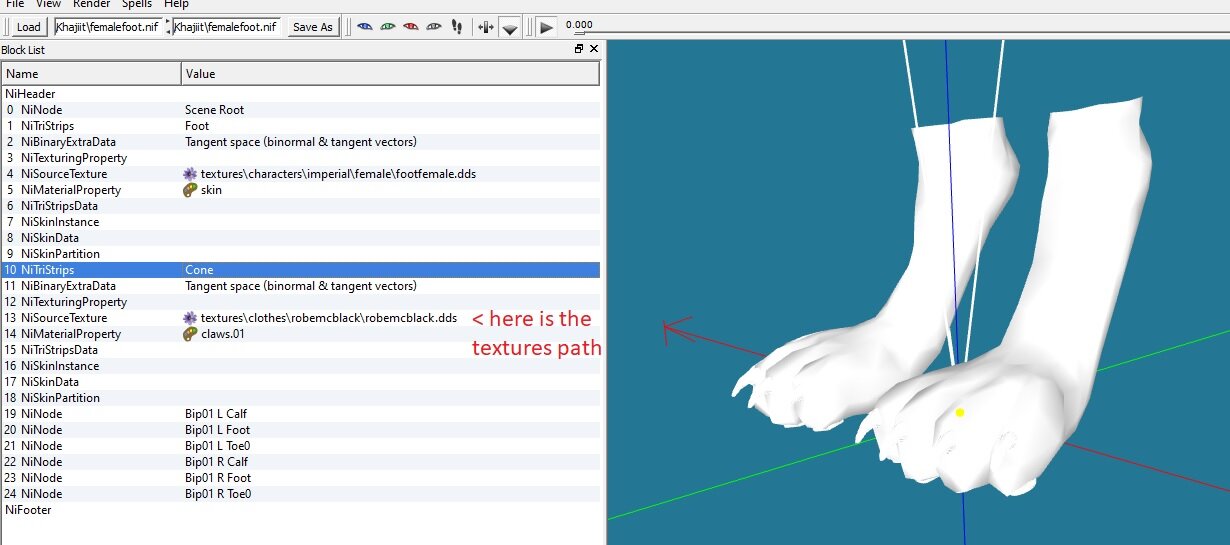The image size is (1230, 545).
Task: Select block 6 NiTriStripsData
Action: click(300, 206)
